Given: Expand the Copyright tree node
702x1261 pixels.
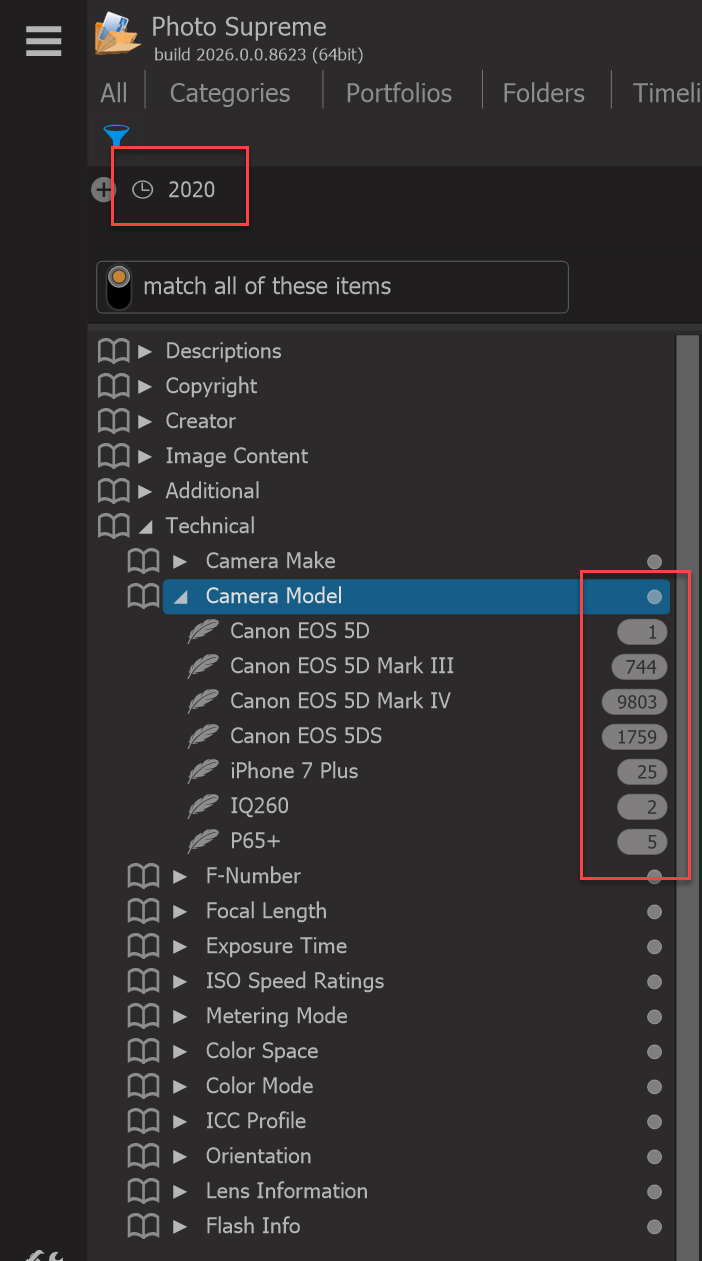Looking at the screenshot, I should click(x=145, y=386).
